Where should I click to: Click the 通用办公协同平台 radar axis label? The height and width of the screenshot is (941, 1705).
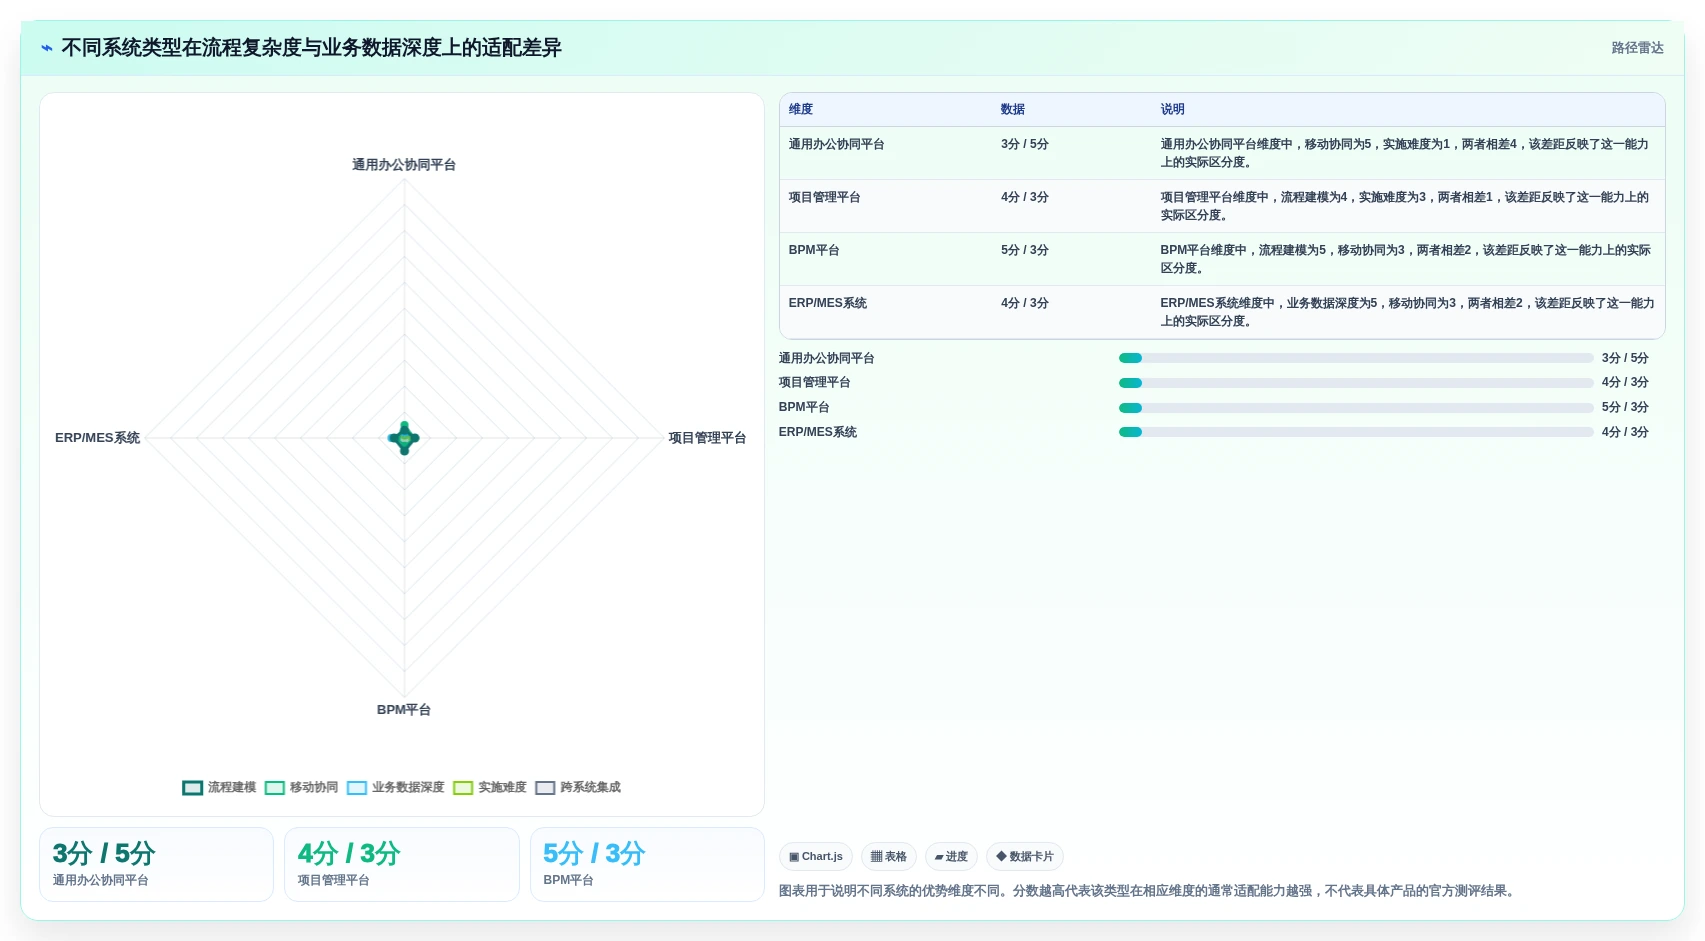pyautogui.click(x=404, y=165)
